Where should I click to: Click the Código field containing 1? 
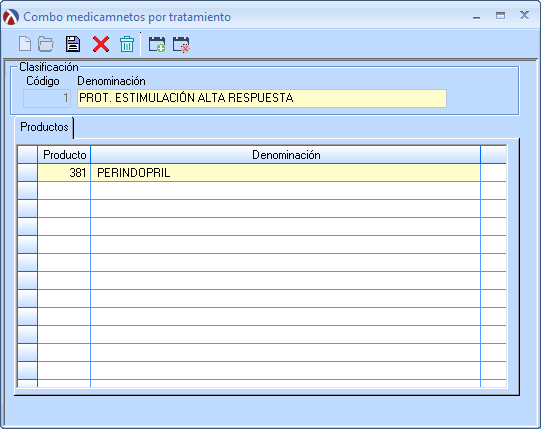coord(47,98)
